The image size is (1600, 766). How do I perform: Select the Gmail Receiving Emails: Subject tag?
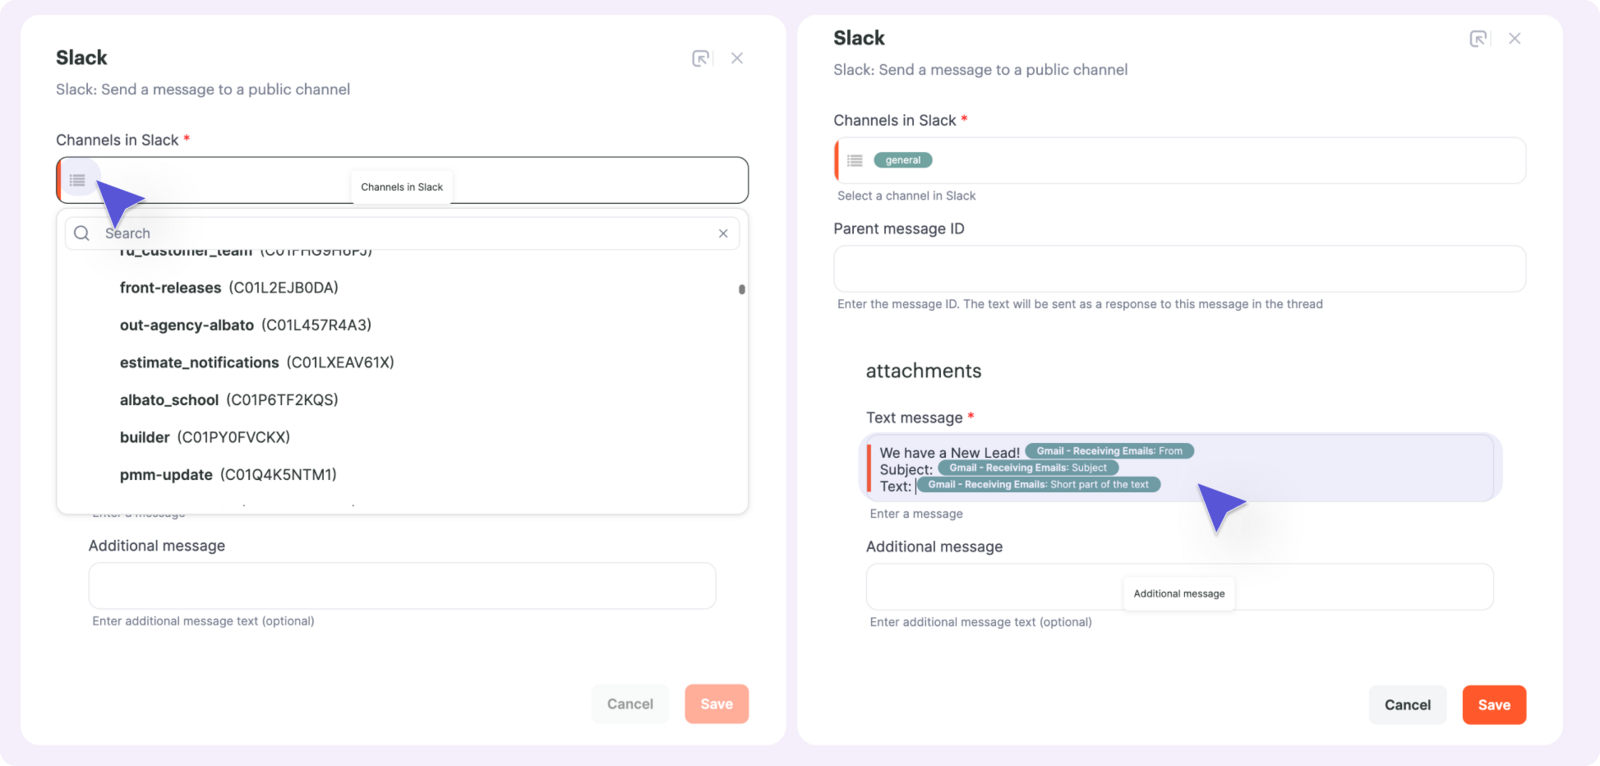point(1028,468)
